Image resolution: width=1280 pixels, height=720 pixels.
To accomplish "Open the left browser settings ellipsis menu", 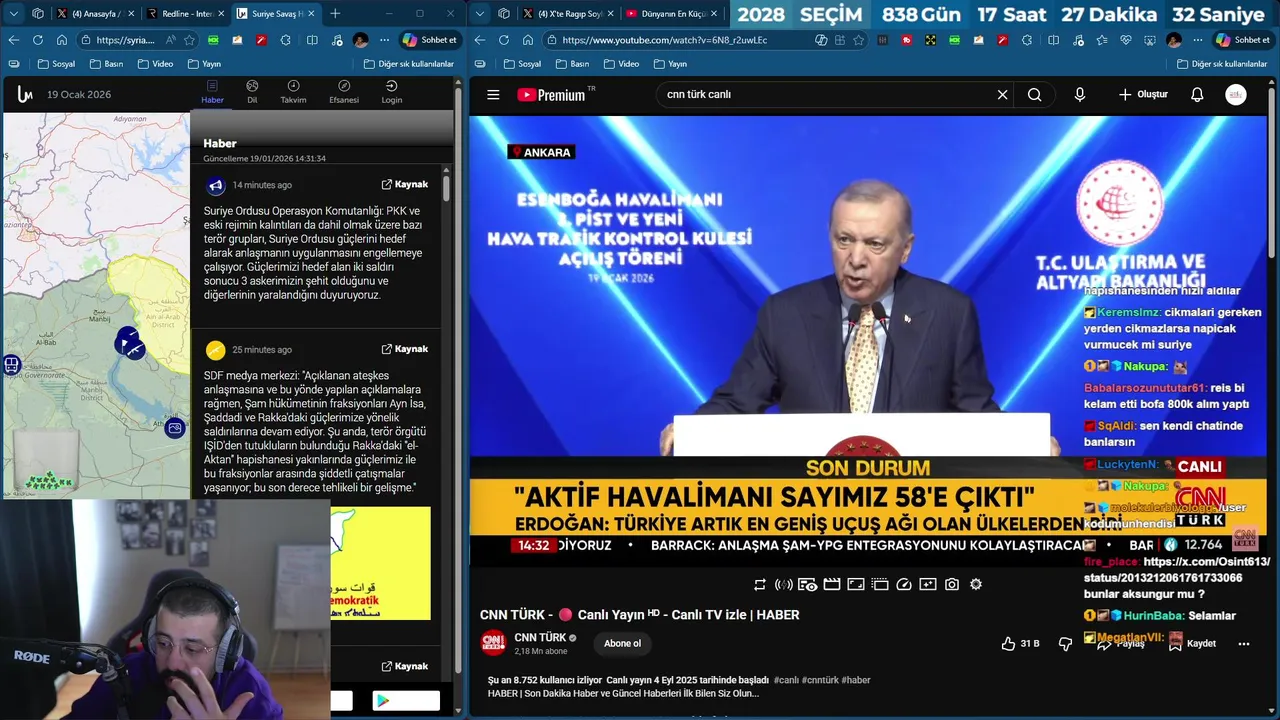I will [x=384, y=40].
